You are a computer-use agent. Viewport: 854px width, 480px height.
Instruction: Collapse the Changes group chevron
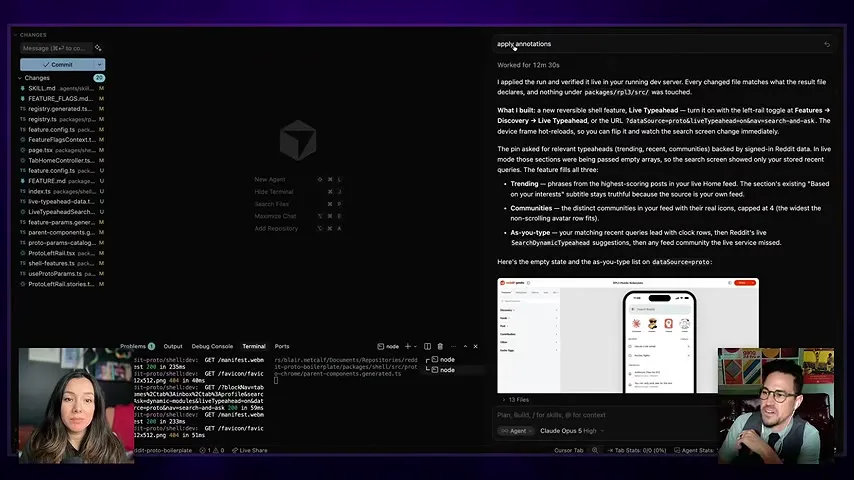(20, 78)
